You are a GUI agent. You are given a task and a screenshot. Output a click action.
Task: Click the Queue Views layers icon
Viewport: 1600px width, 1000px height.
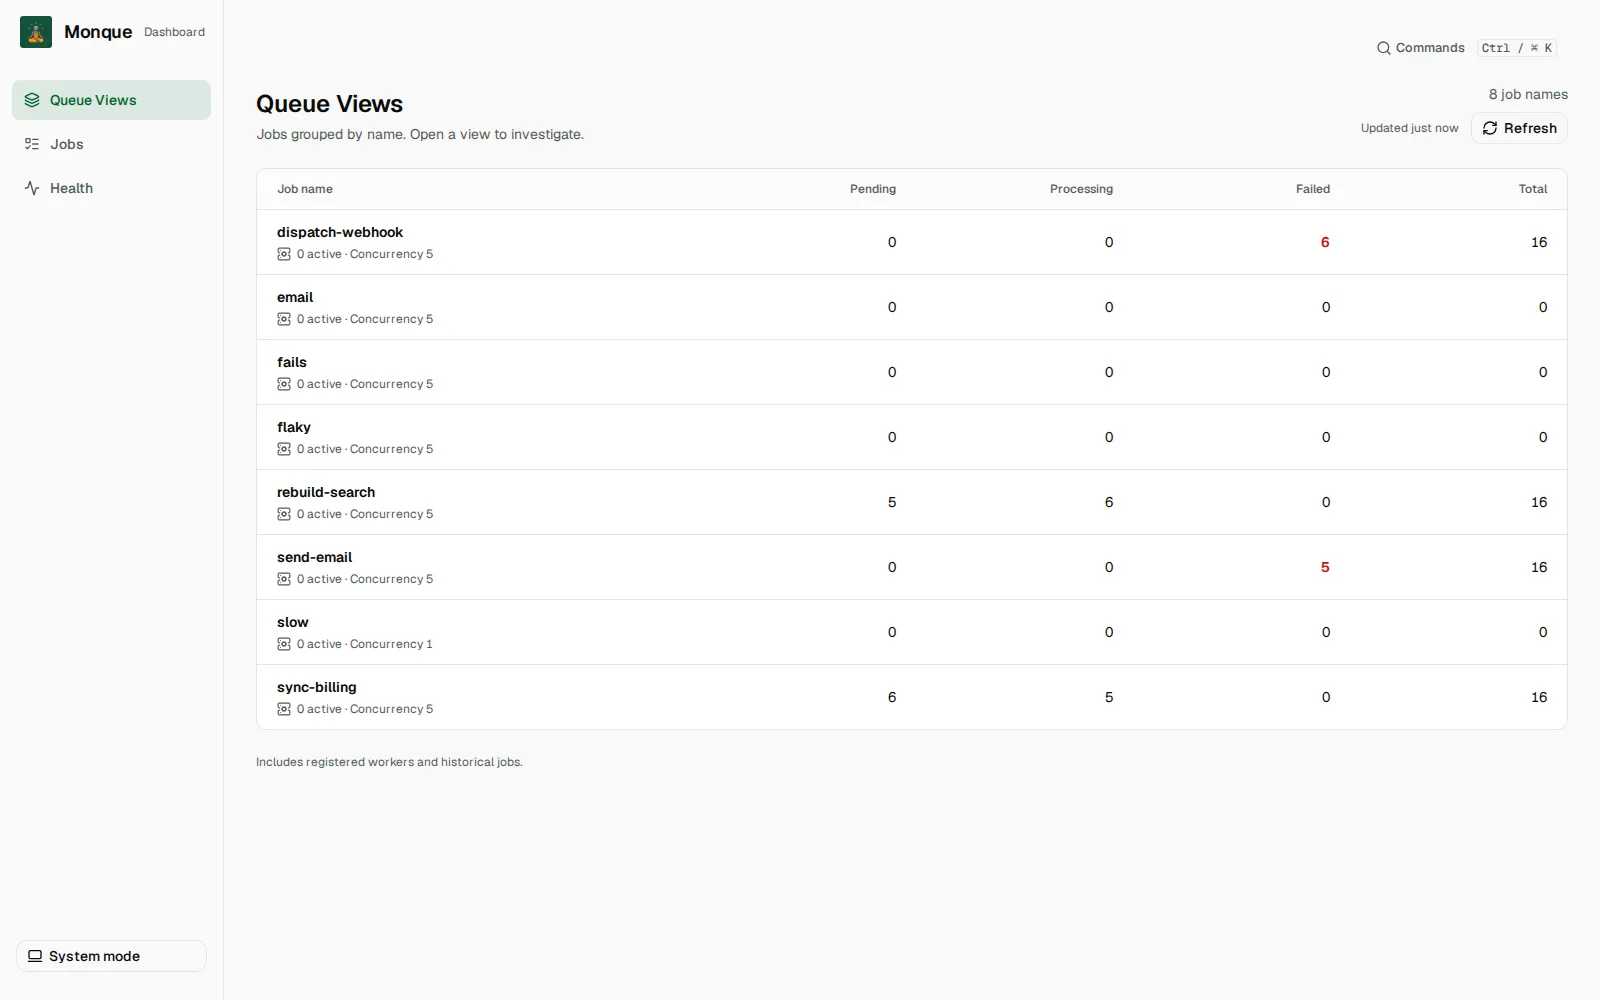32,100
